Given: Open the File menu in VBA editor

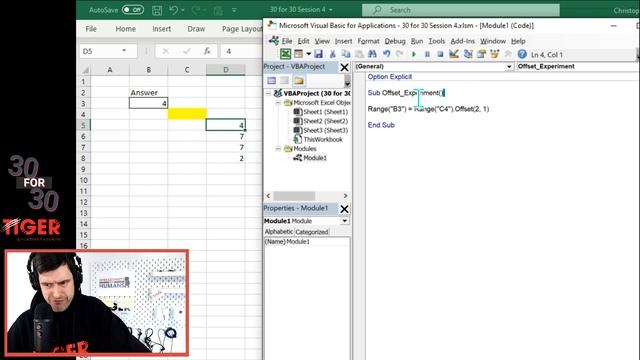Looking at the screenshot, I should 287,41.
